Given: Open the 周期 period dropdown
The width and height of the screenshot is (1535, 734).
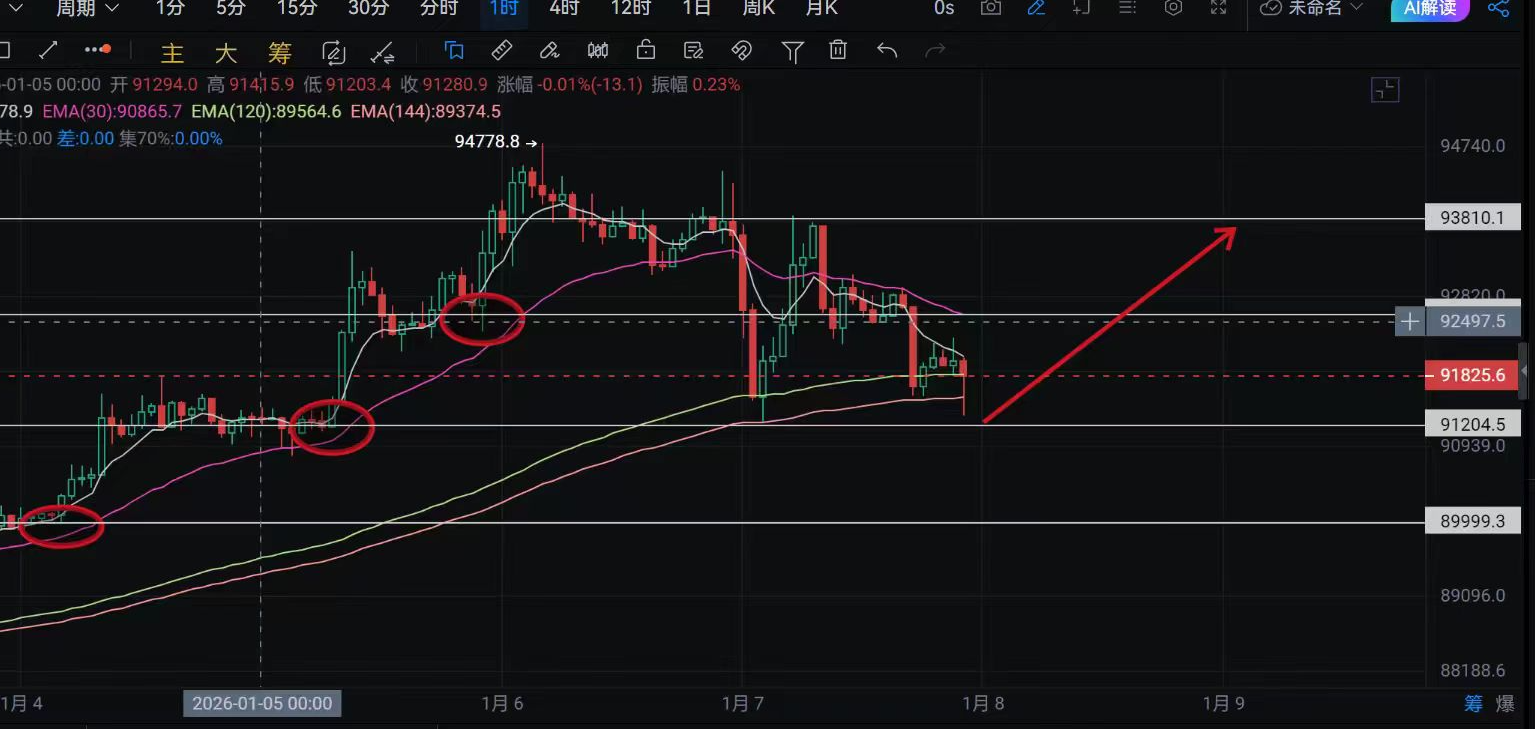Looking at the screenshot, I should pyautogui.click(x=86, y=8).
